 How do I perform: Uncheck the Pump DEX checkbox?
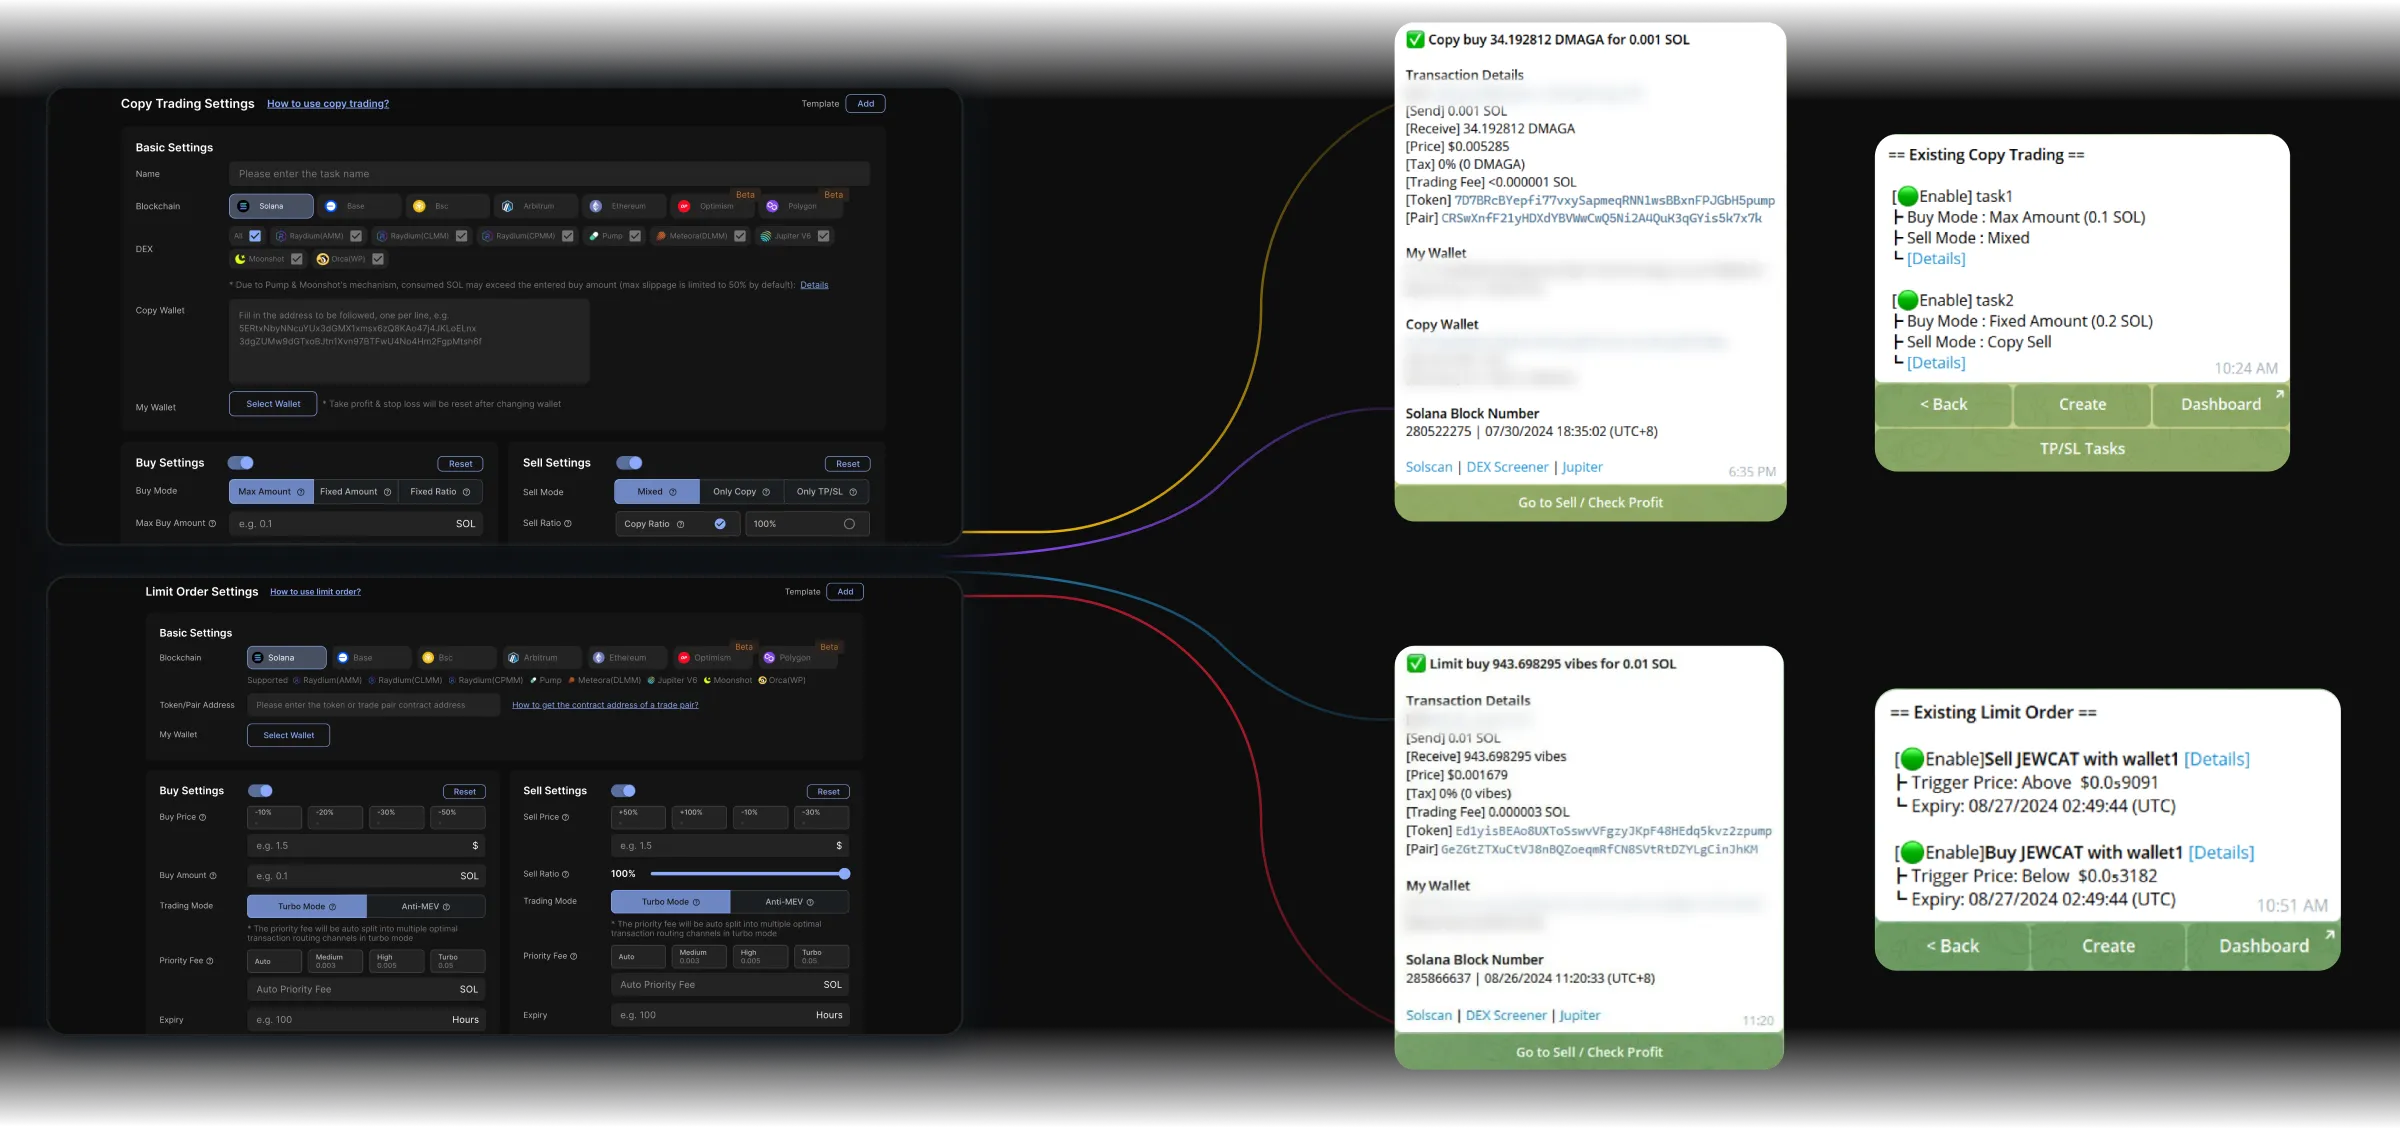click(635, 236)
